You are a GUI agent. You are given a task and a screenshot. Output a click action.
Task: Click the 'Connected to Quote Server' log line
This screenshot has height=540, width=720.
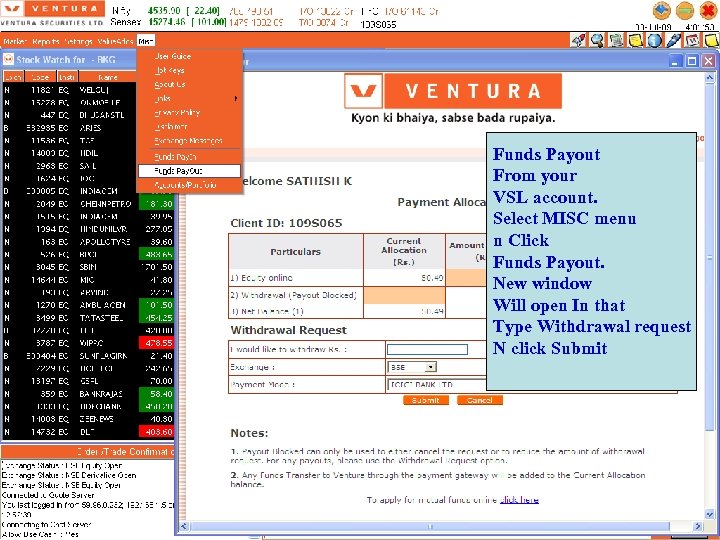(x=48, y=495)
